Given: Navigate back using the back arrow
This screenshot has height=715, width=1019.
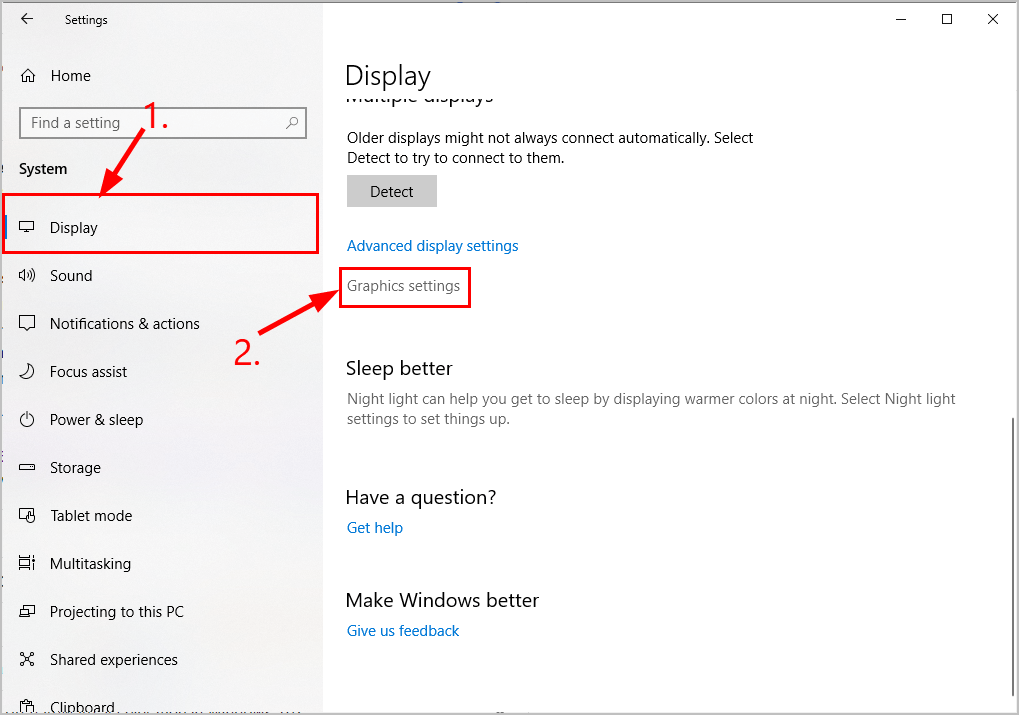Looking at the screenshot, I should pos(26,19).
